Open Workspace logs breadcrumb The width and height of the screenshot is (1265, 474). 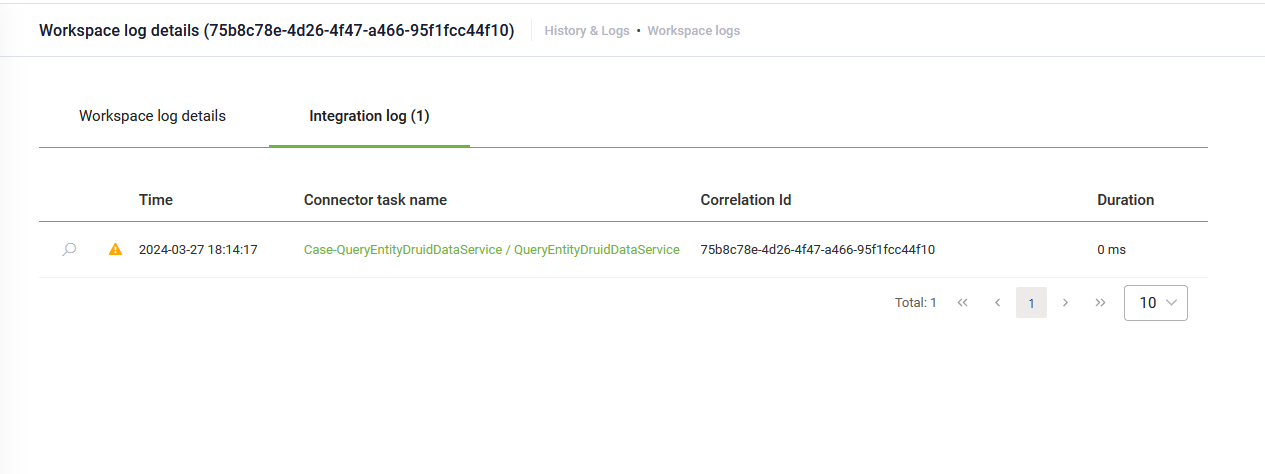[694, 31]
